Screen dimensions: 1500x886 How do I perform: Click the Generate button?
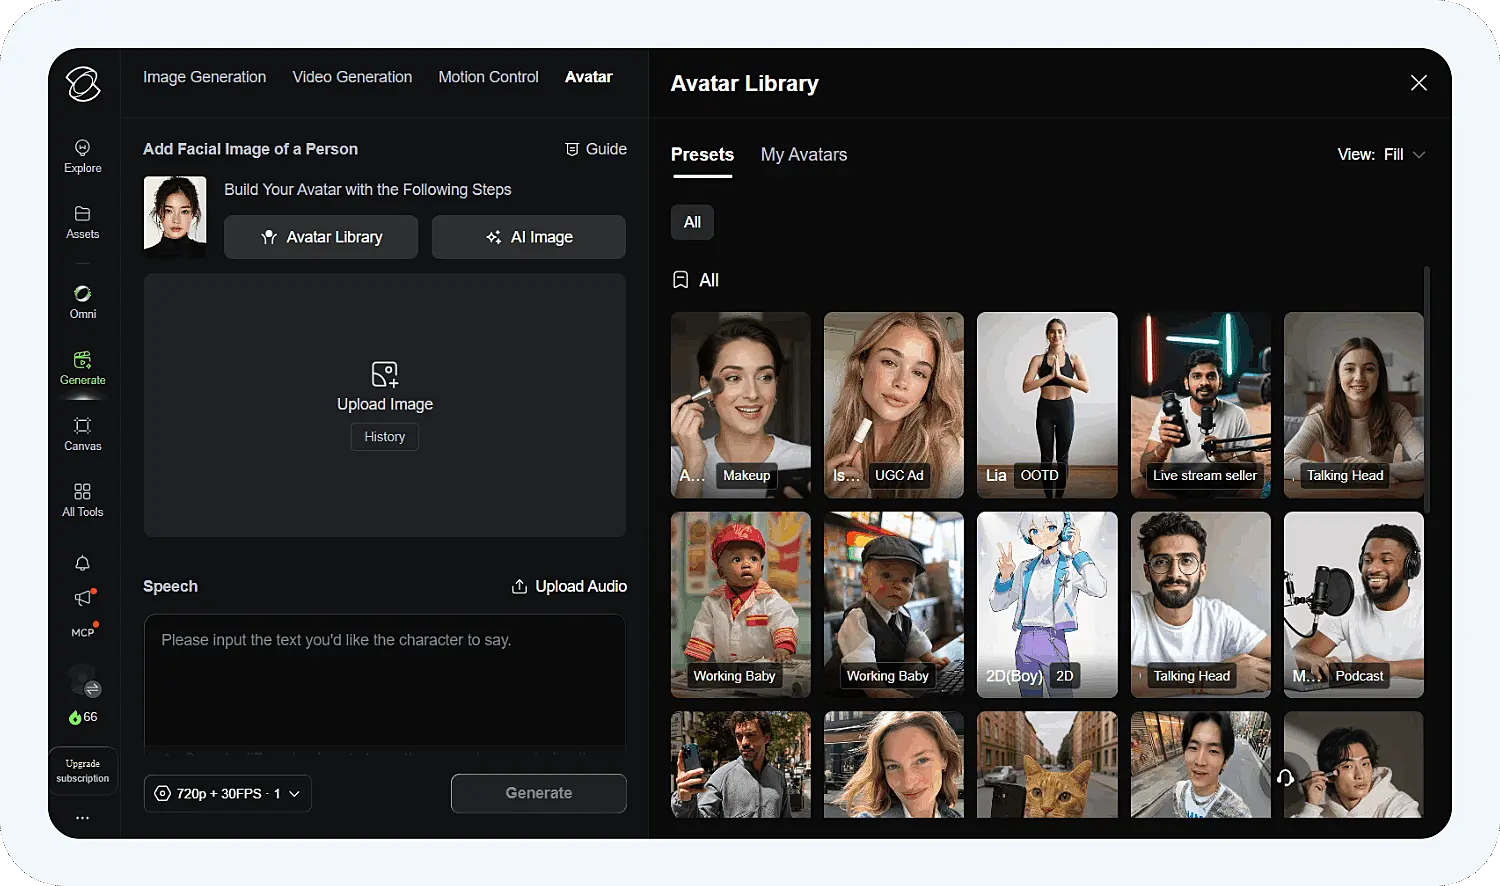point(539,793)
